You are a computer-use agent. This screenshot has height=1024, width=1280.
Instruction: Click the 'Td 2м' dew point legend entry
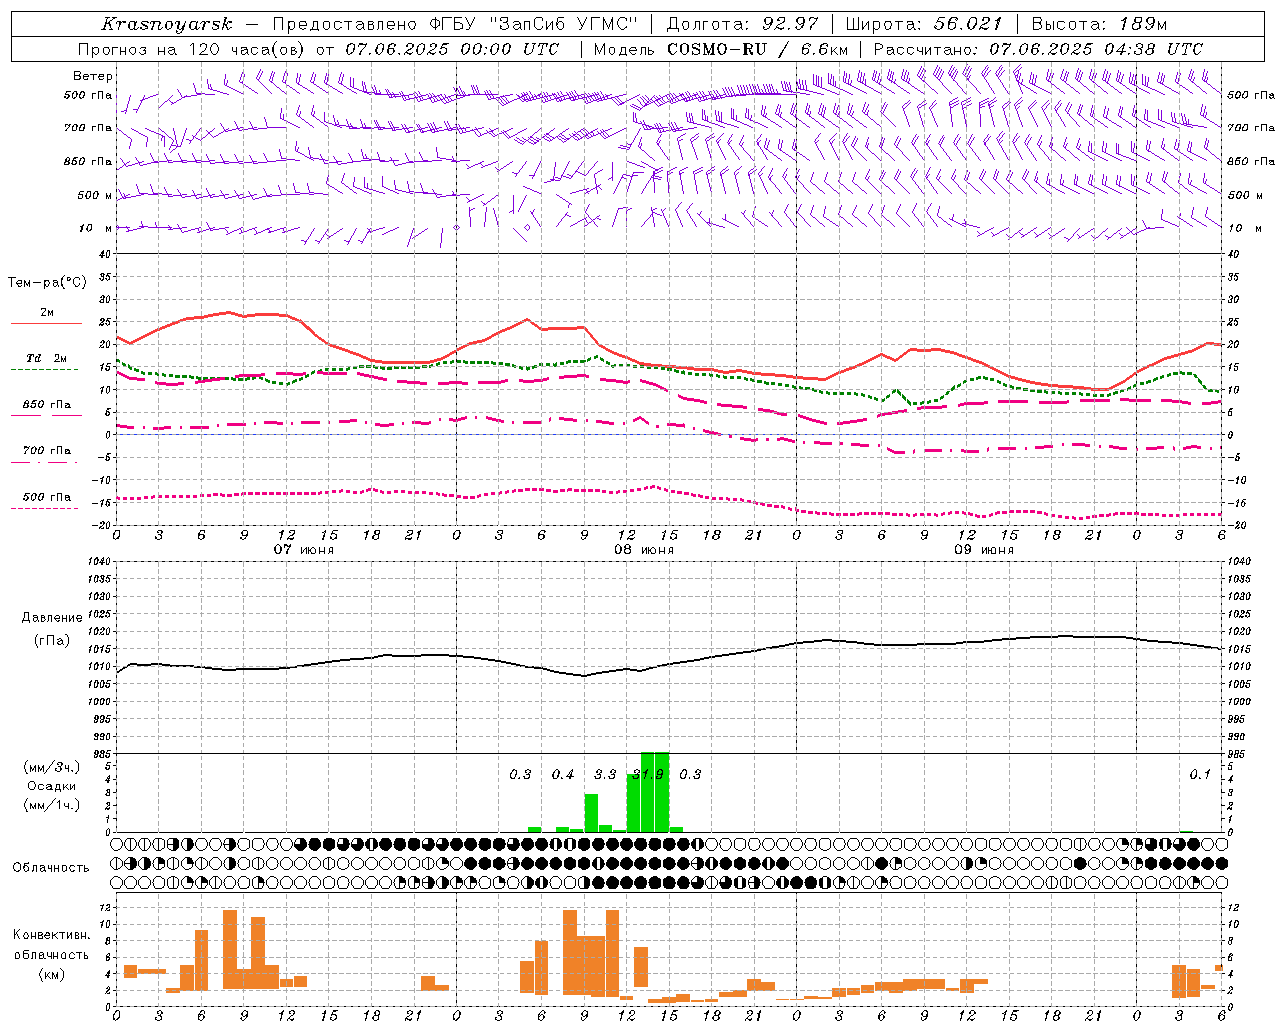tap(47, 358)
